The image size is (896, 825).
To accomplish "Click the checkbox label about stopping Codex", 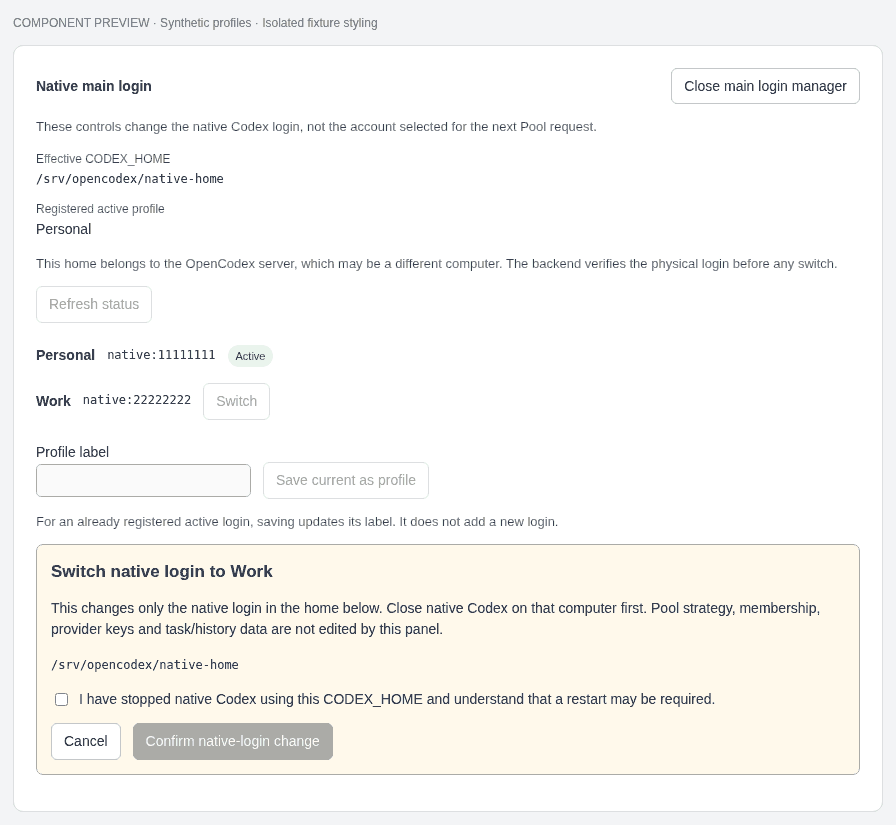I will [x=397, y=699].
